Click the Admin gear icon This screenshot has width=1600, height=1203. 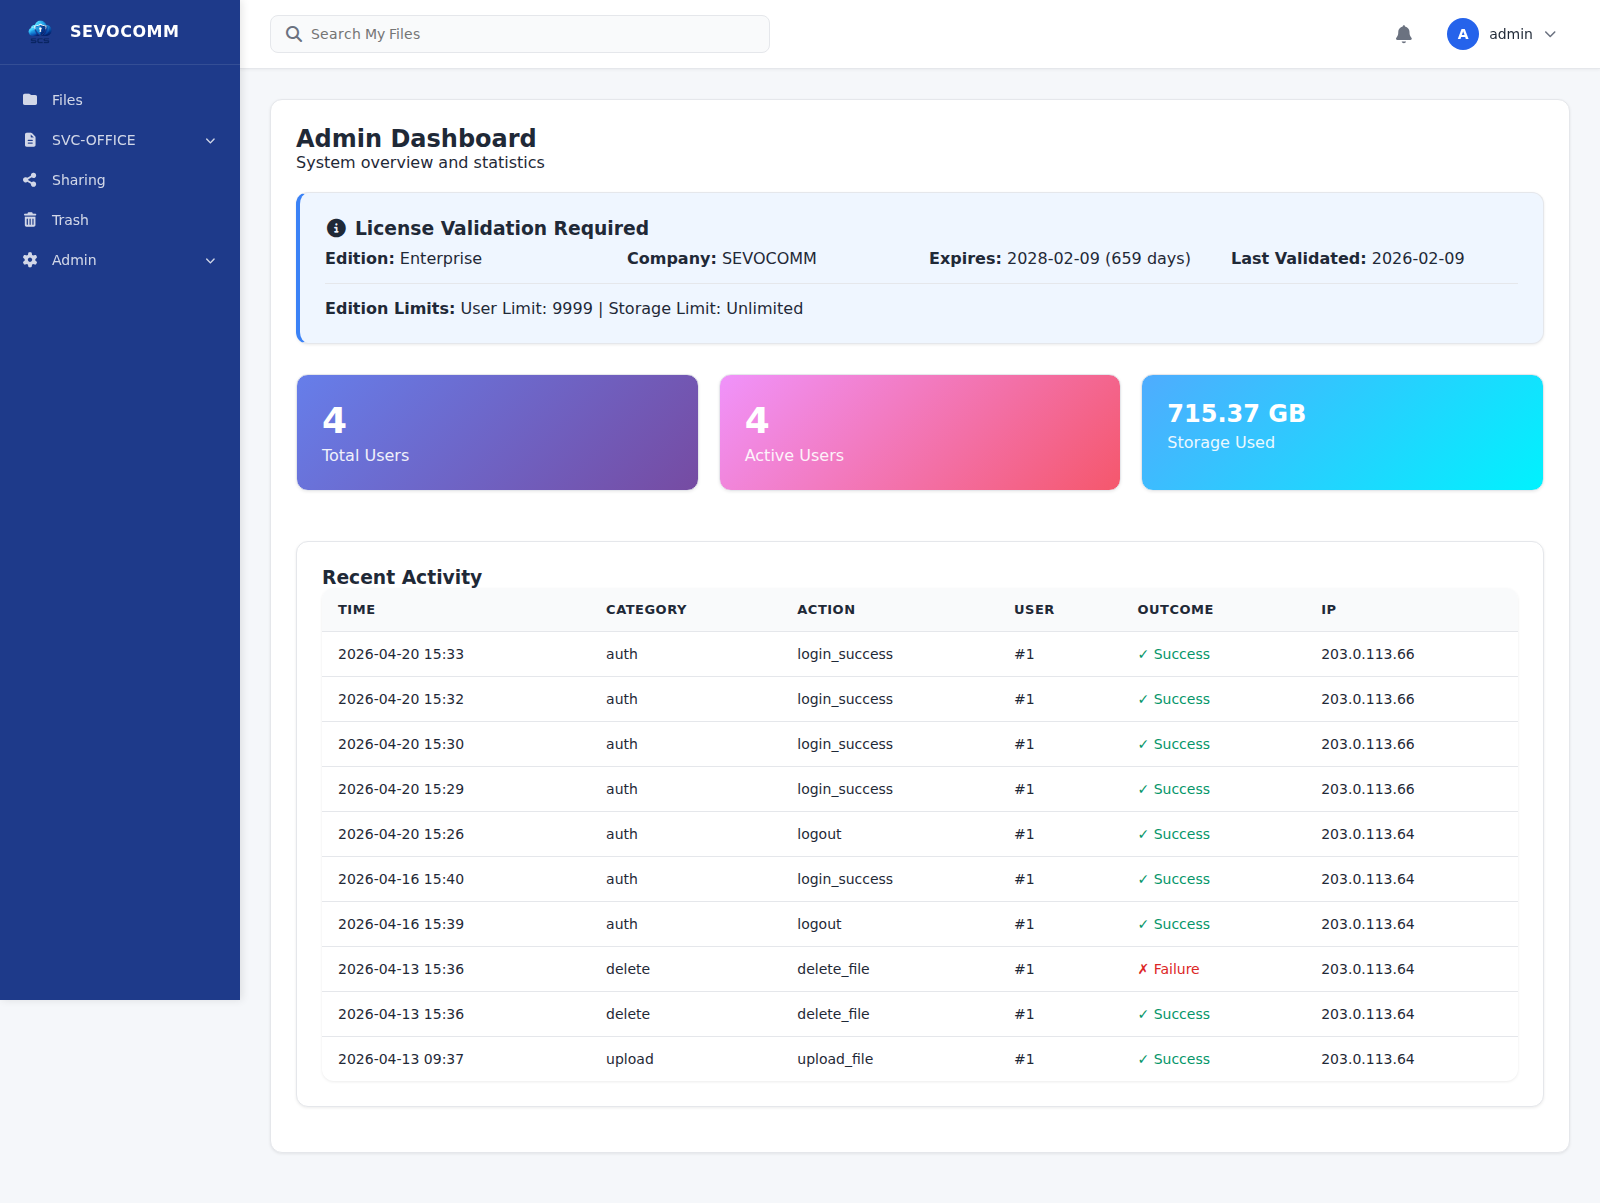29,259
